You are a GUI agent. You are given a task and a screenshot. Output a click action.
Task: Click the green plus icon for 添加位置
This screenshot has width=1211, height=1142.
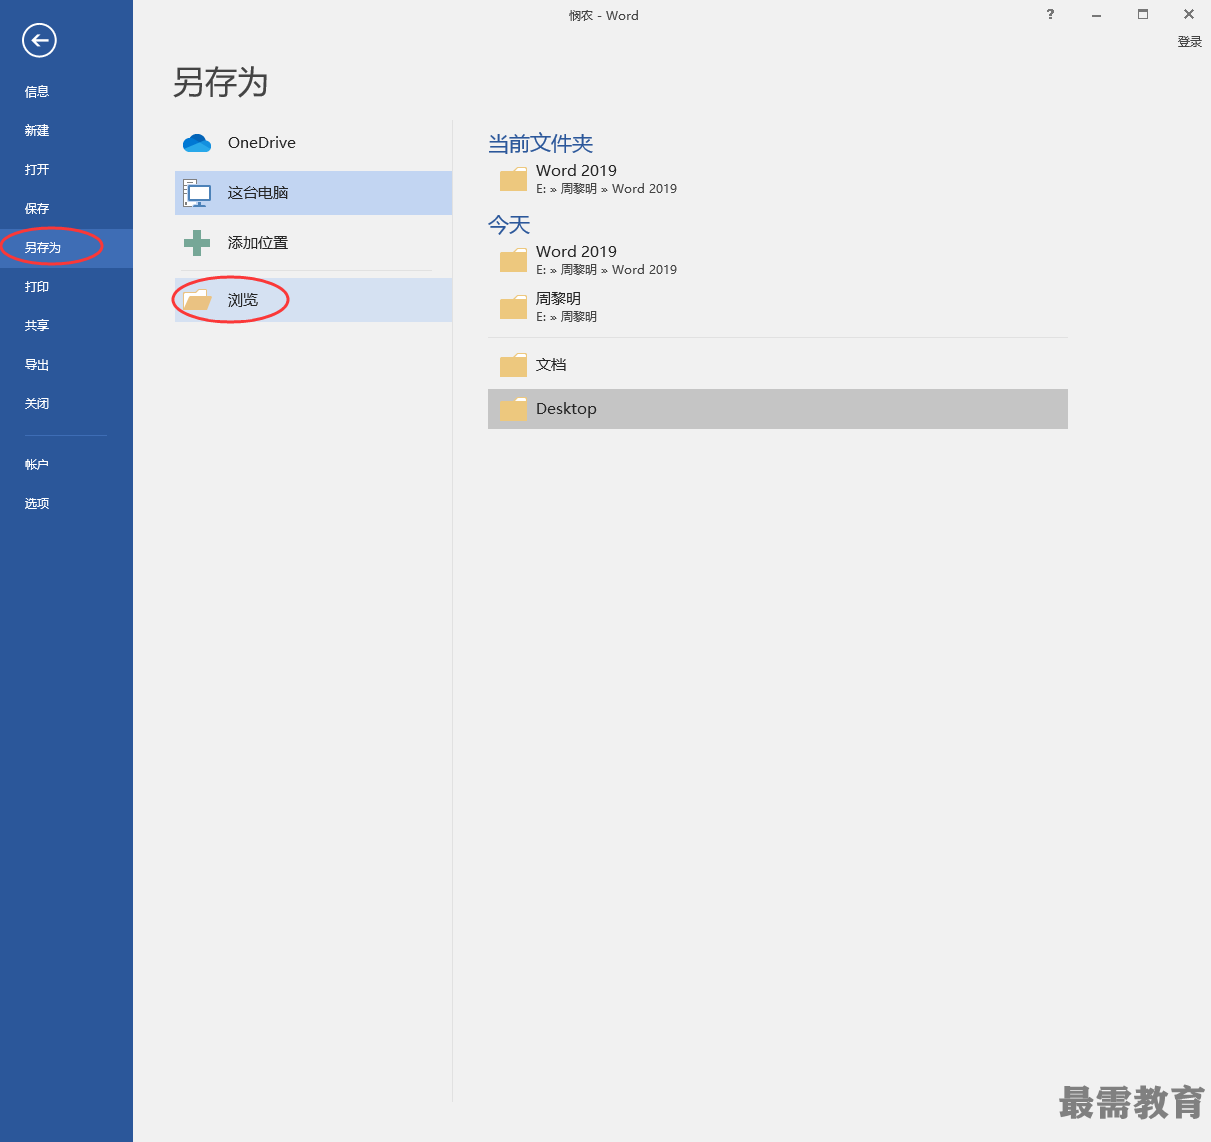(197, 243)
